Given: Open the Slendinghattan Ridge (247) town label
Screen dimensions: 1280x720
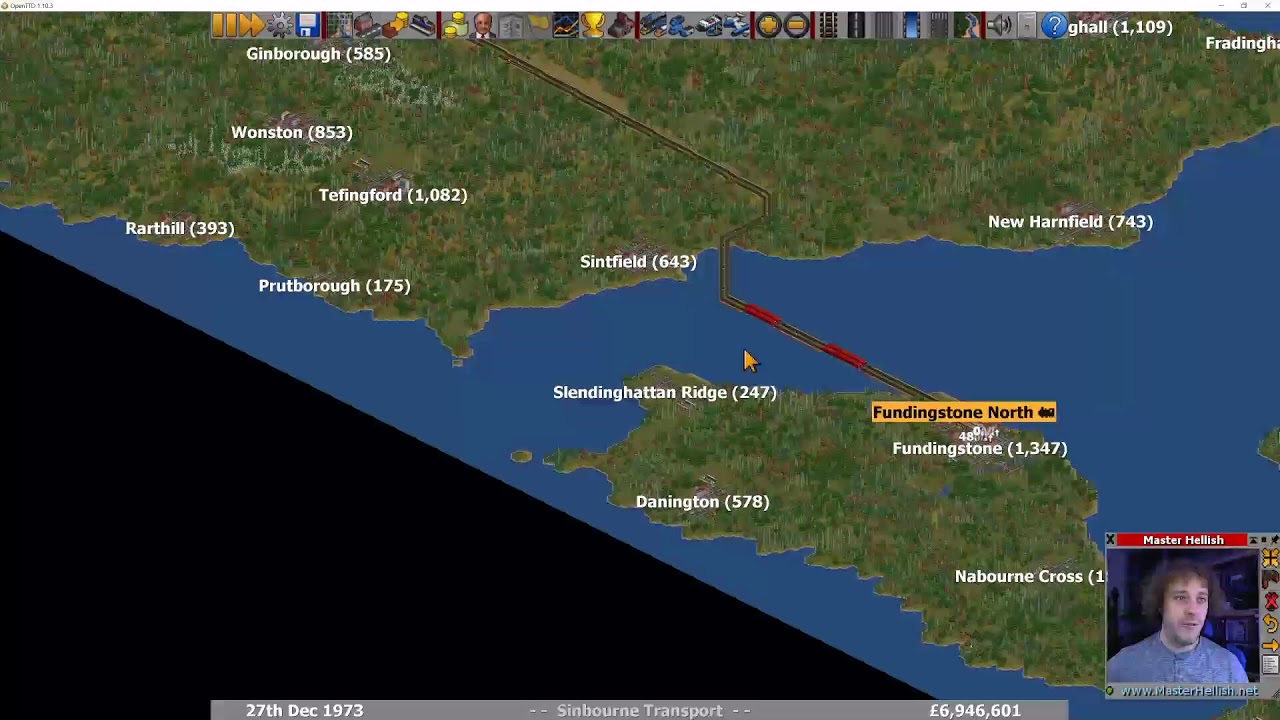Looking at the screenshot, I should 665,392.
